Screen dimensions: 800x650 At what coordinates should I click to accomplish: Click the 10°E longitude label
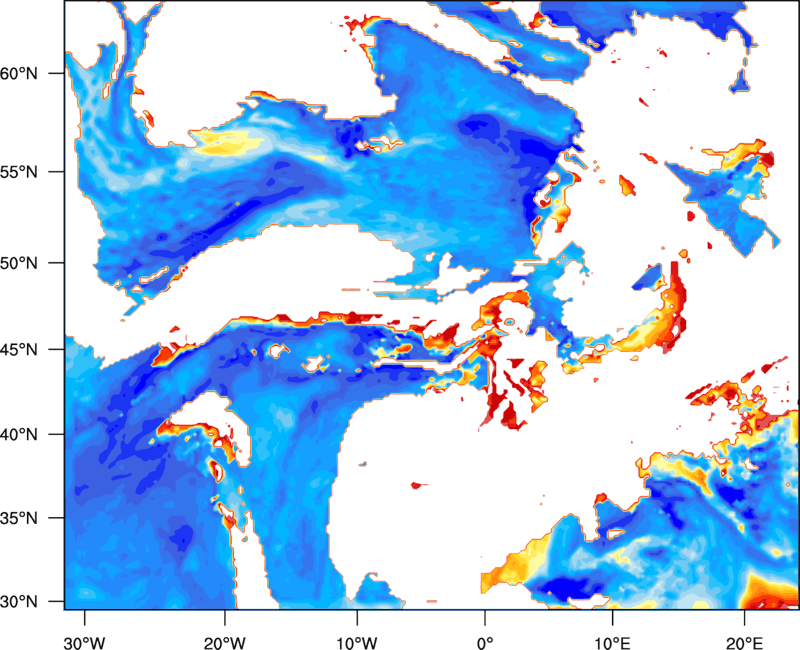point(612,643)
